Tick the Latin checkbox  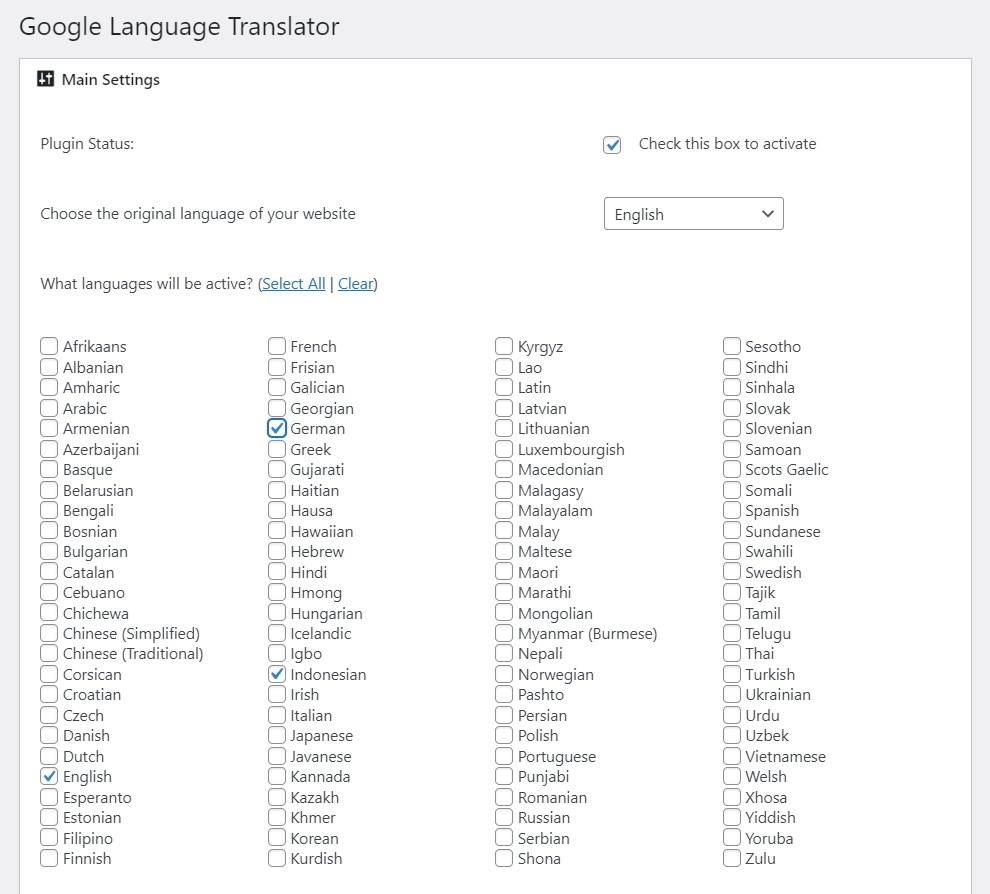click(x=504, y=387)
